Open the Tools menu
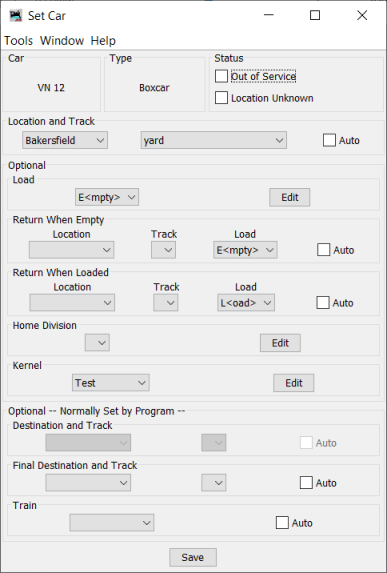387x573 pixels. click(x=18, y=41)
